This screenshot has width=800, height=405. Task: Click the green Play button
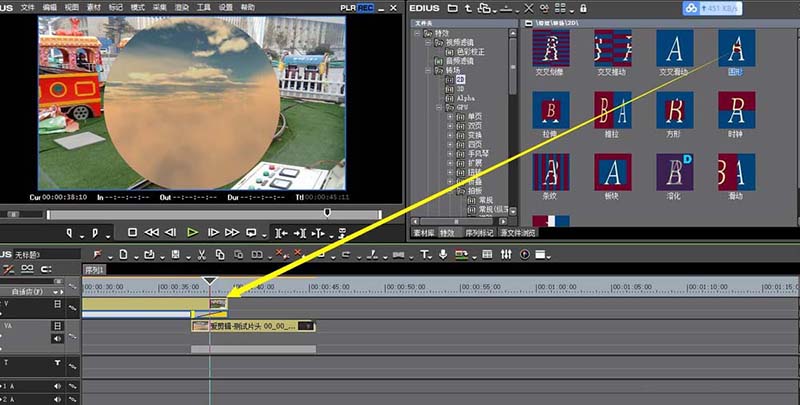(192, 233)
